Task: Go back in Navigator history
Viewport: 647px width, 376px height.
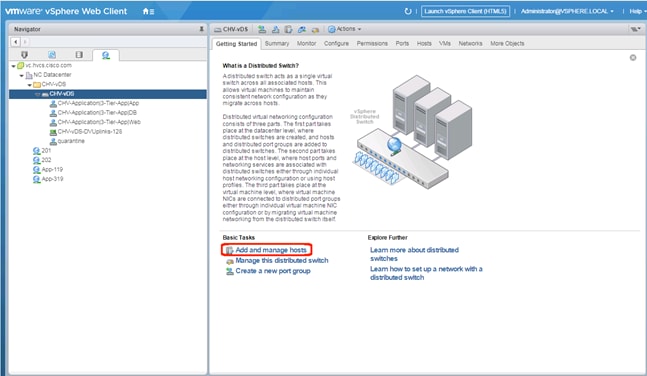Action: [16, 42]
